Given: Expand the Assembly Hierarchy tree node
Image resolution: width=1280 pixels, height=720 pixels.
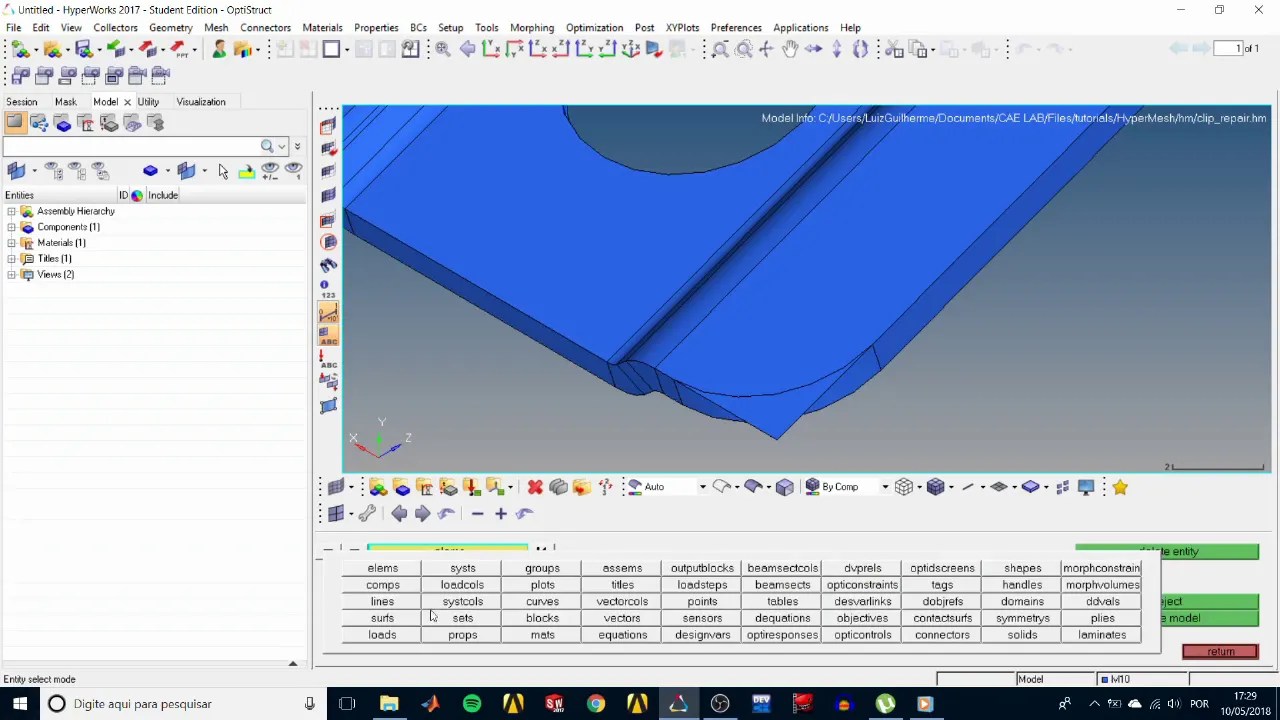Looking at the screenshot, I should coord(11,211).
